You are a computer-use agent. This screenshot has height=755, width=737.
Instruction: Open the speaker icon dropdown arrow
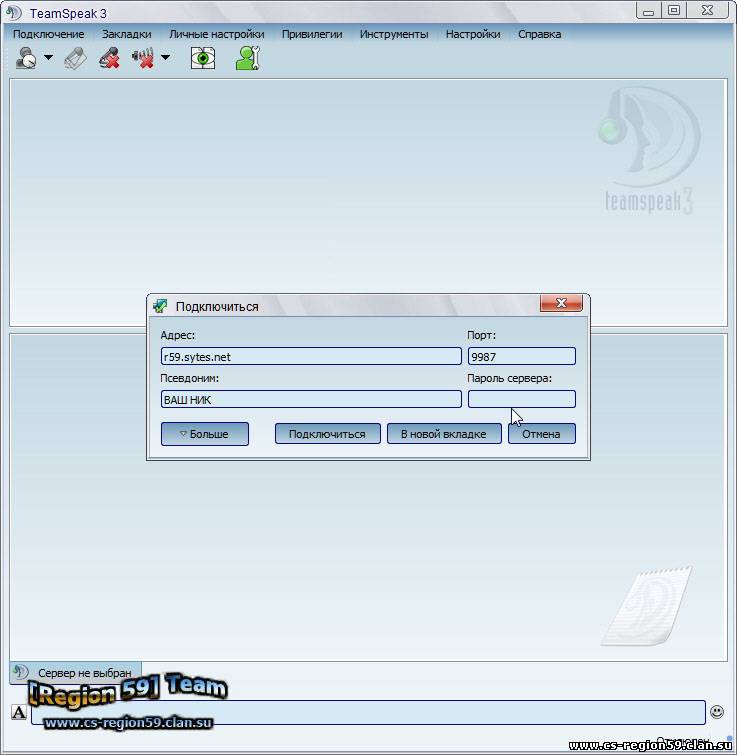(166, 57)
